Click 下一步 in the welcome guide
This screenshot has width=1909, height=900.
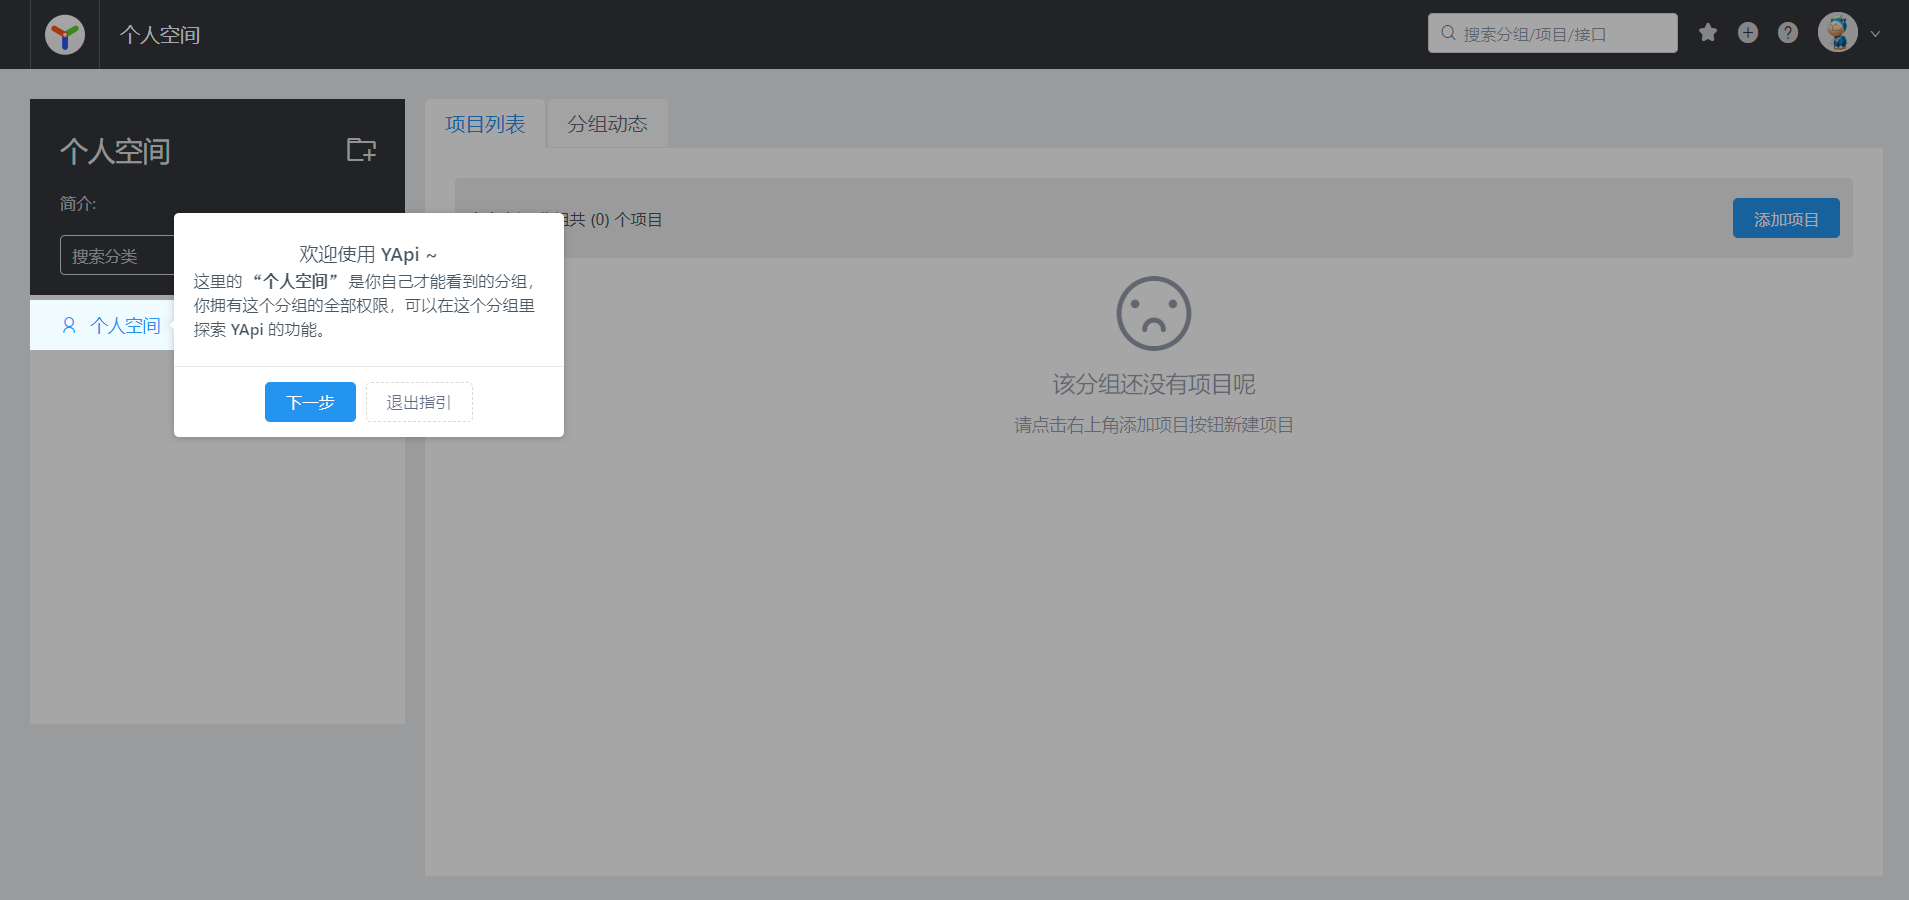[310, 402]
